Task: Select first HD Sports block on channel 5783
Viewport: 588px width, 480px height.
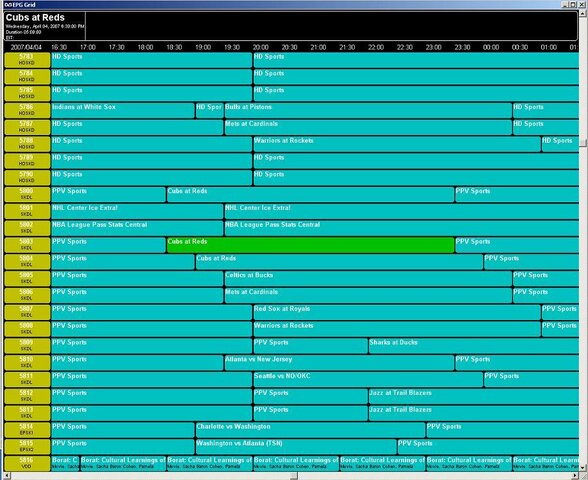Action: coord(152,60)
